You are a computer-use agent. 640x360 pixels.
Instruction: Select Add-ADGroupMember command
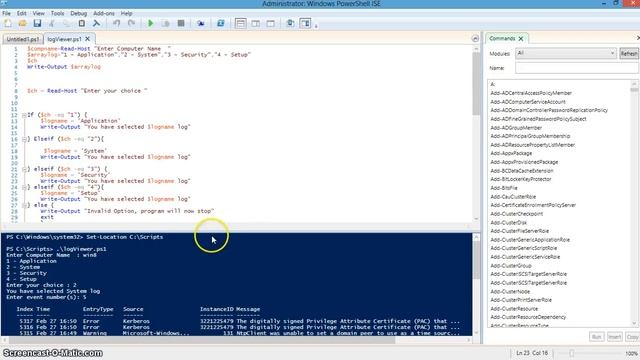coord(516,128)
